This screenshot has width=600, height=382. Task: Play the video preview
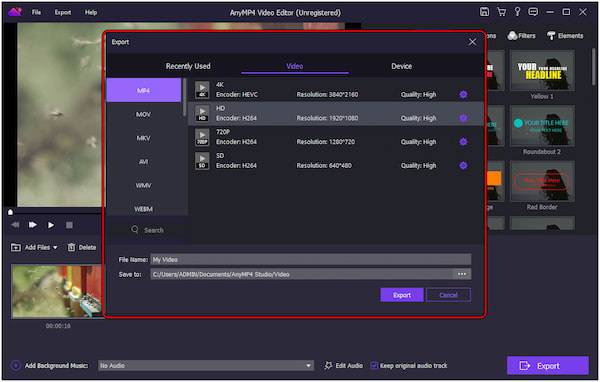coord(51,225)
